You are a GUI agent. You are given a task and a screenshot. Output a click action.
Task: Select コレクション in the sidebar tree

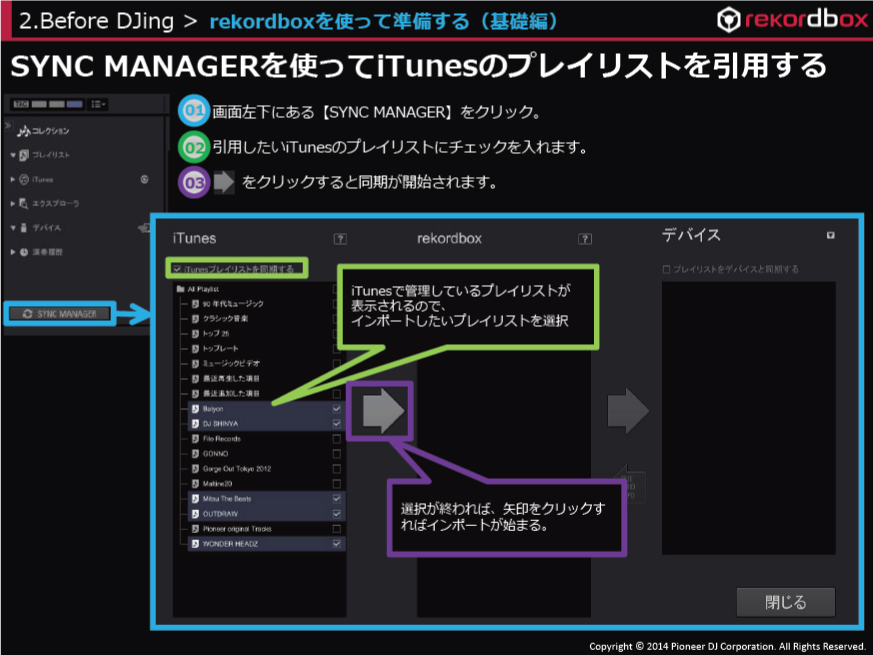[43, 131]
